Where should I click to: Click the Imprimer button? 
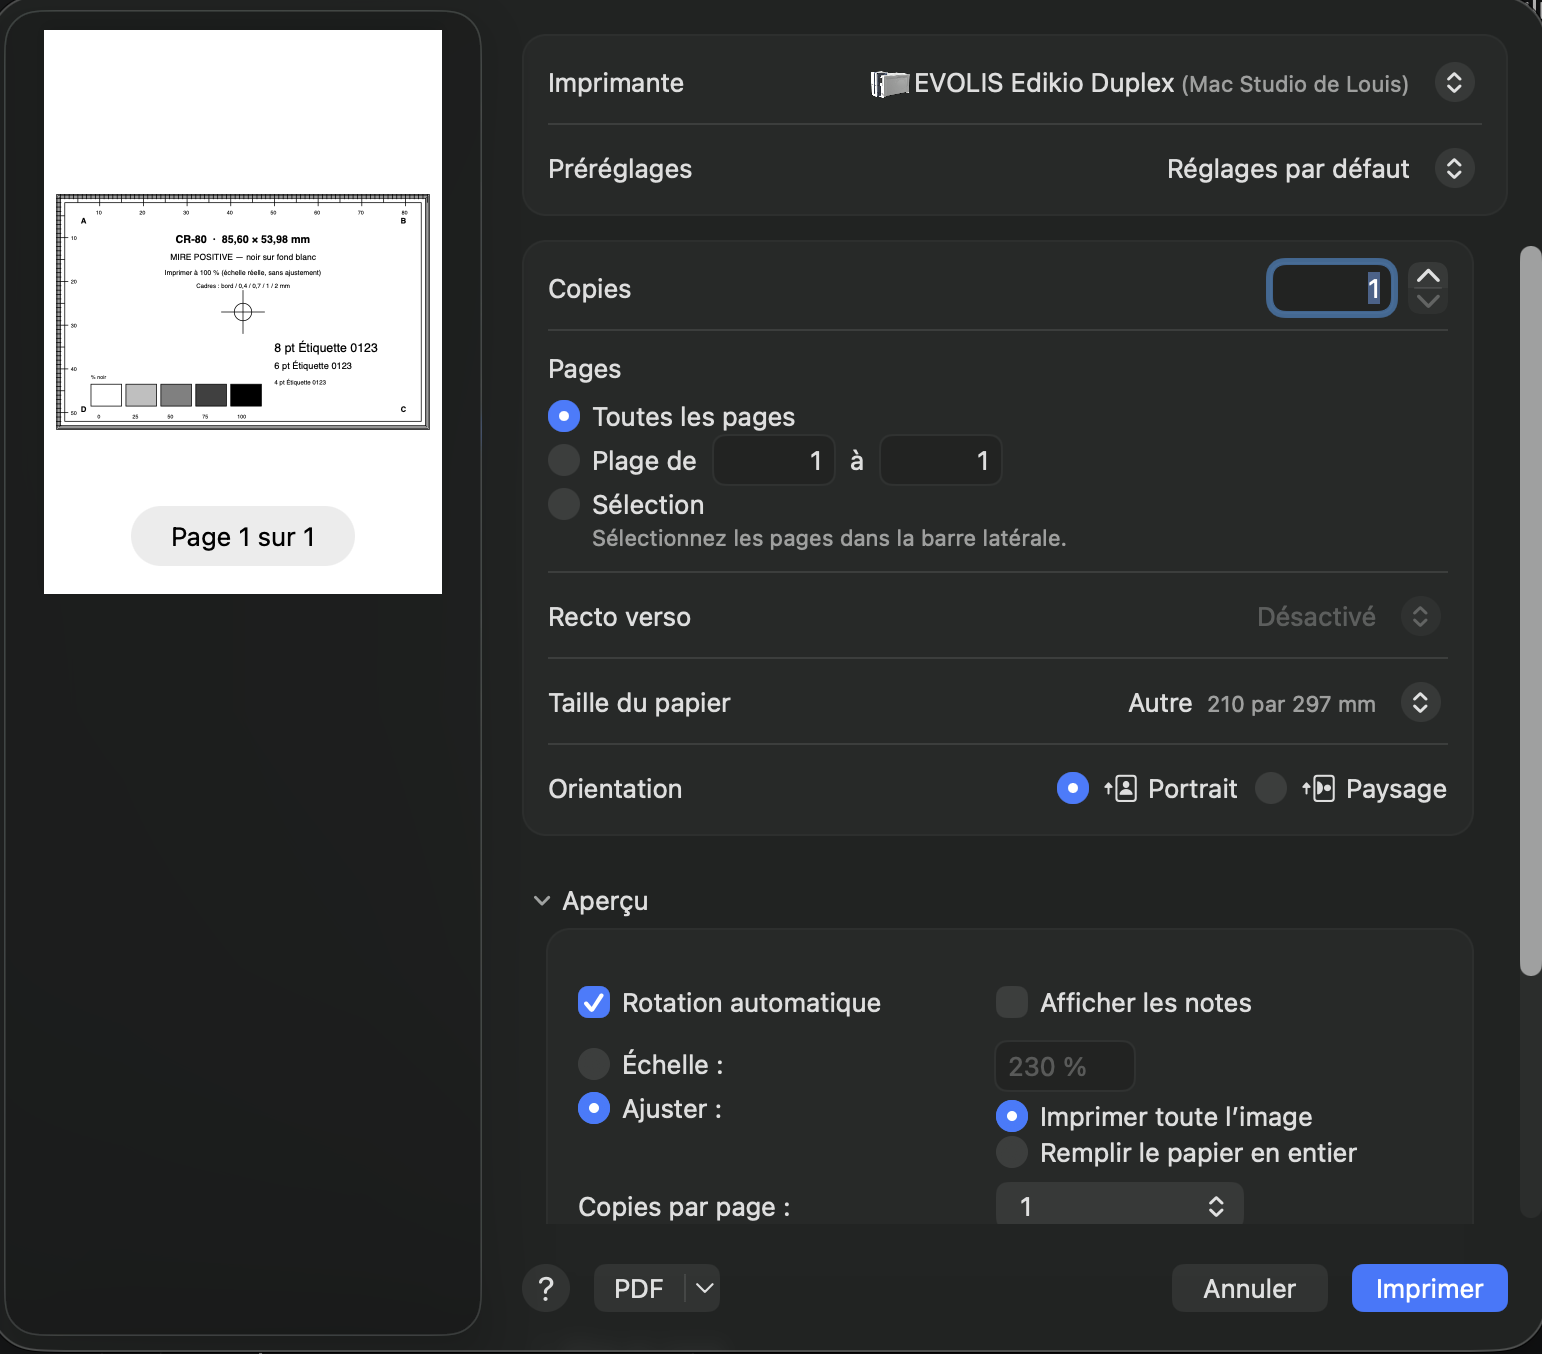[1429, 1288]
